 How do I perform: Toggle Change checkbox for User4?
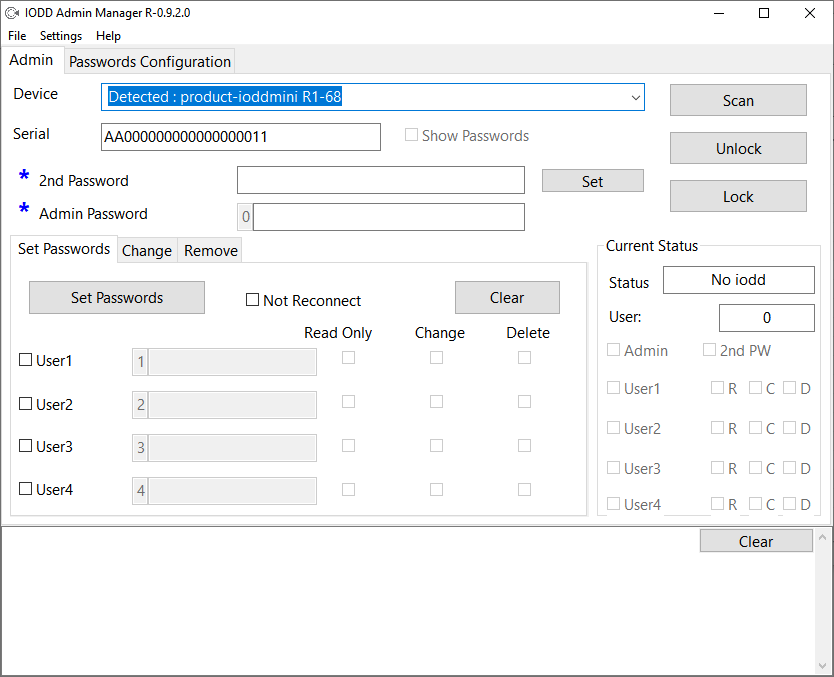coord(436,489)
